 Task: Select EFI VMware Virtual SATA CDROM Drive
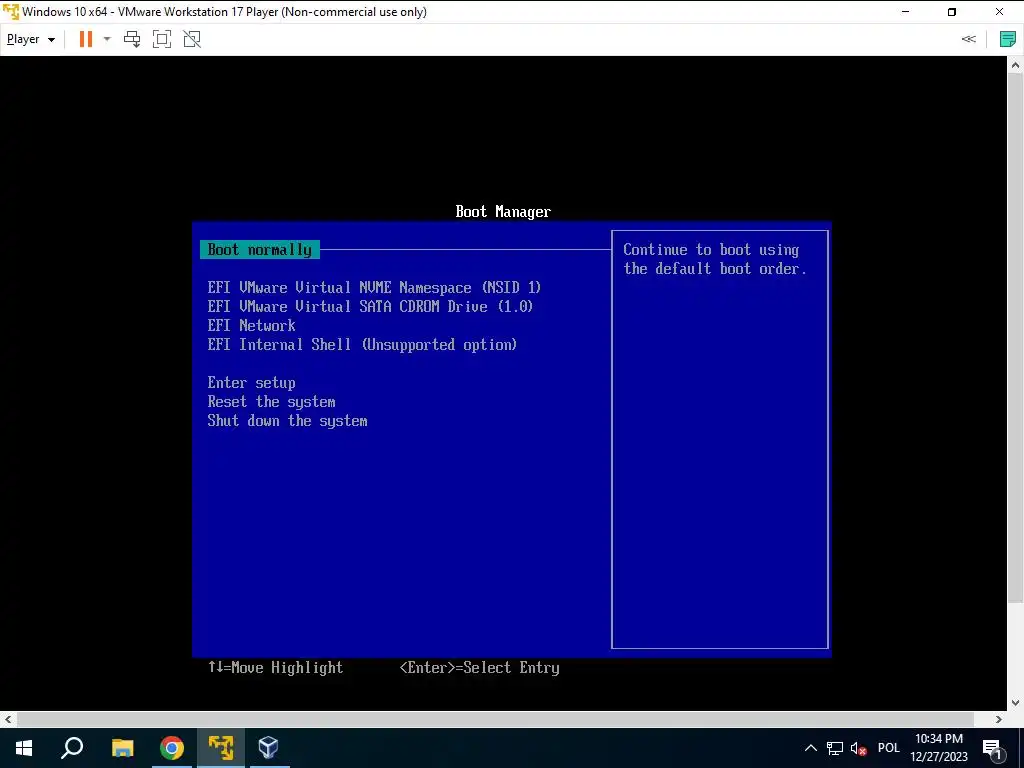pyautogui.click(x=370, y=306)
